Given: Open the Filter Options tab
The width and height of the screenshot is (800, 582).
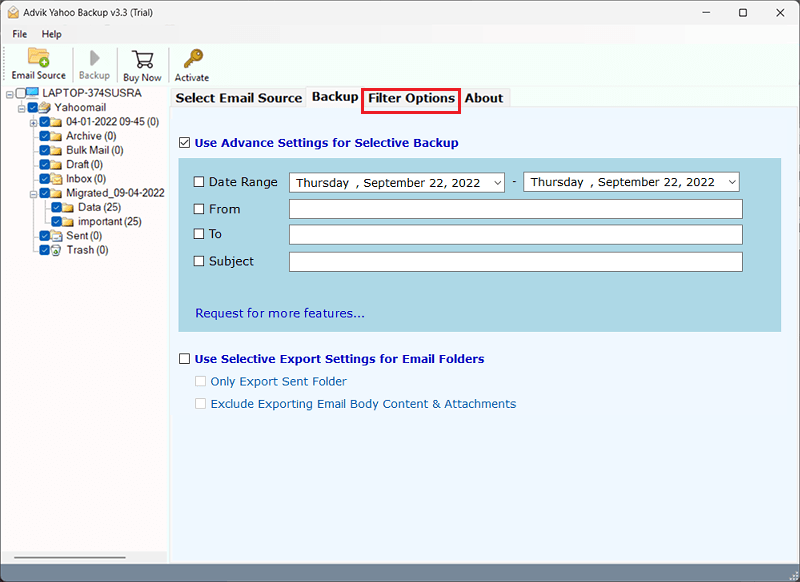Looking at the screenshot, I should click(411, 98).
